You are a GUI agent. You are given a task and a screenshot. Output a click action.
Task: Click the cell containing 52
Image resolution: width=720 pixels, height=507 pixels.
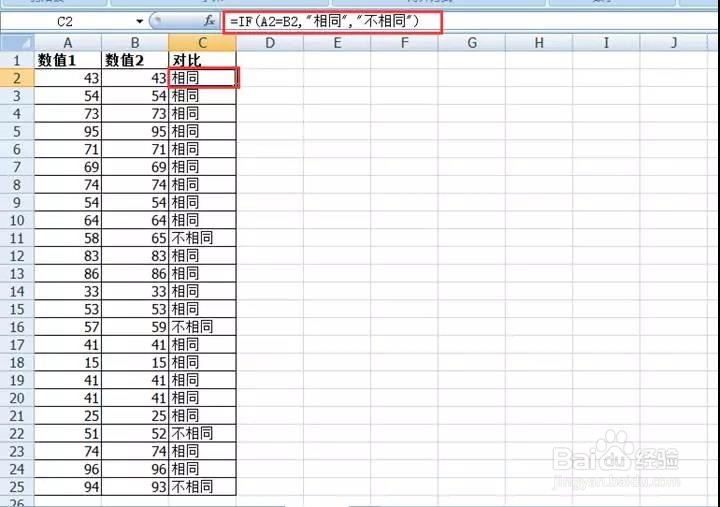click(135, 434)
